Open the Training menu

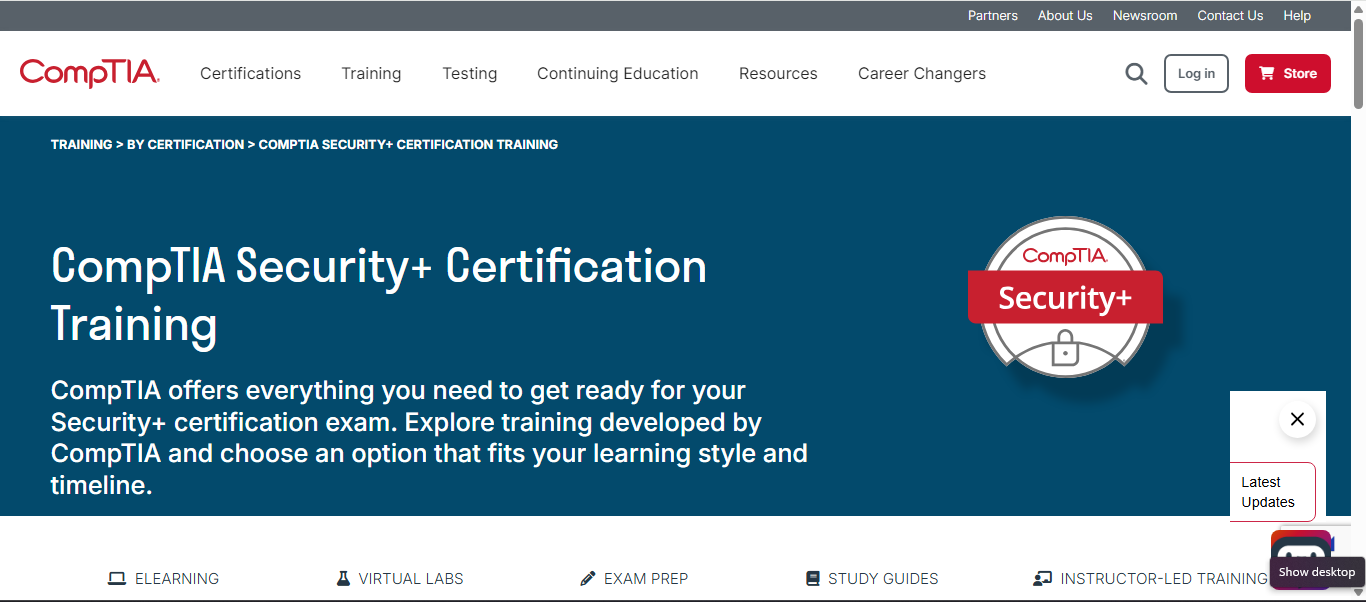pos(371,74)
